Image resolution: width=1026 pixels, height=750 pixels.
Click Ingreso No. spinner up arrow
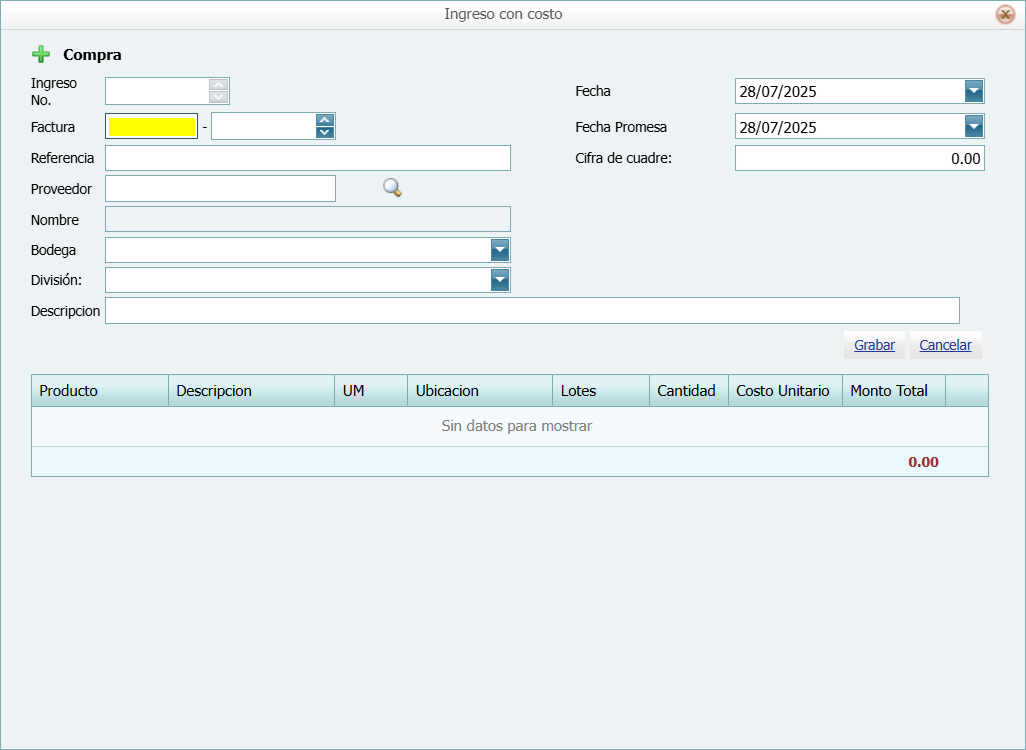coord(219,85)
